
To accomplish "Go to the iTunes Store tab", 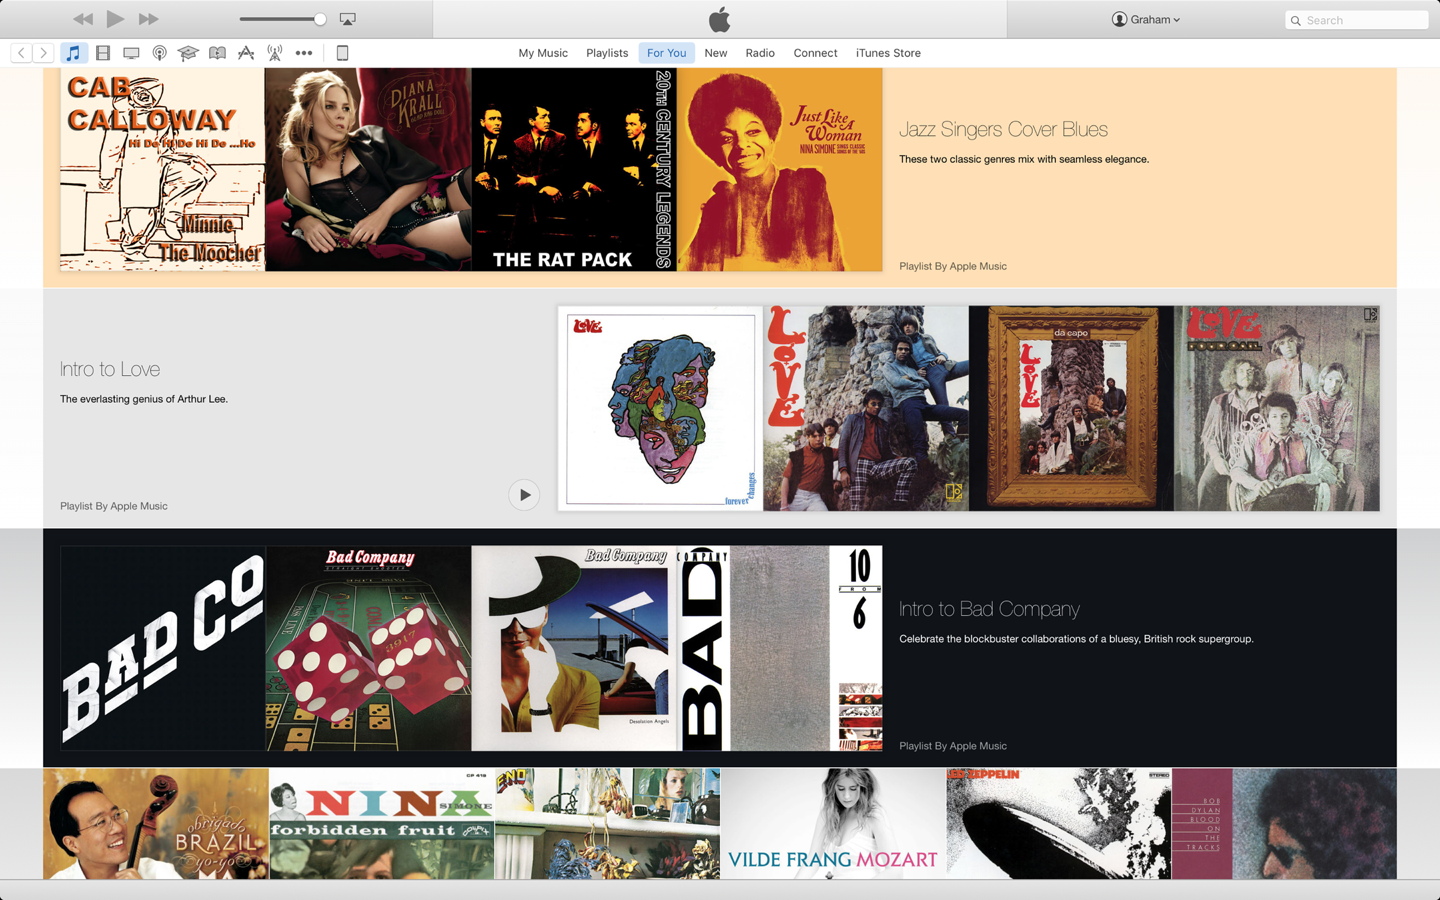I will 888,53.
